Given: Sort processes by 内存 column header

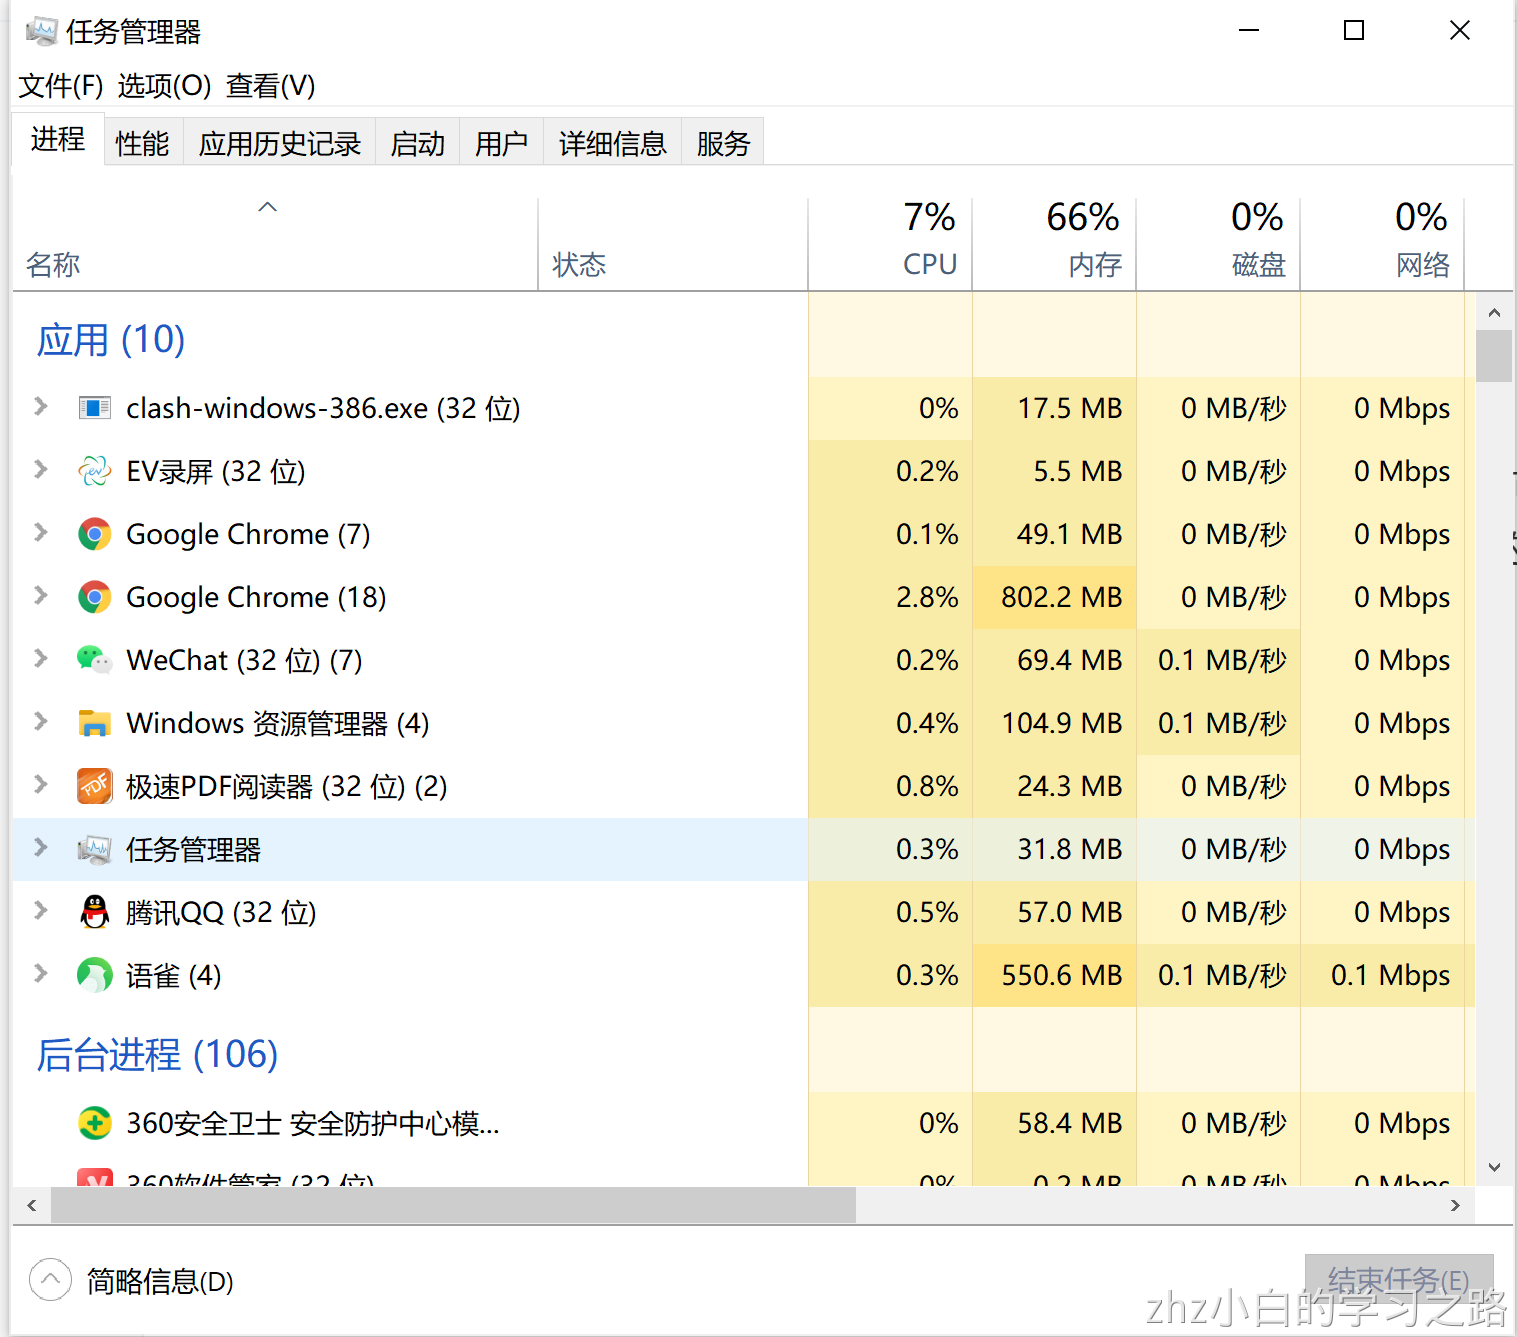Looking at the screenshot, I should tap(1054, 245).
